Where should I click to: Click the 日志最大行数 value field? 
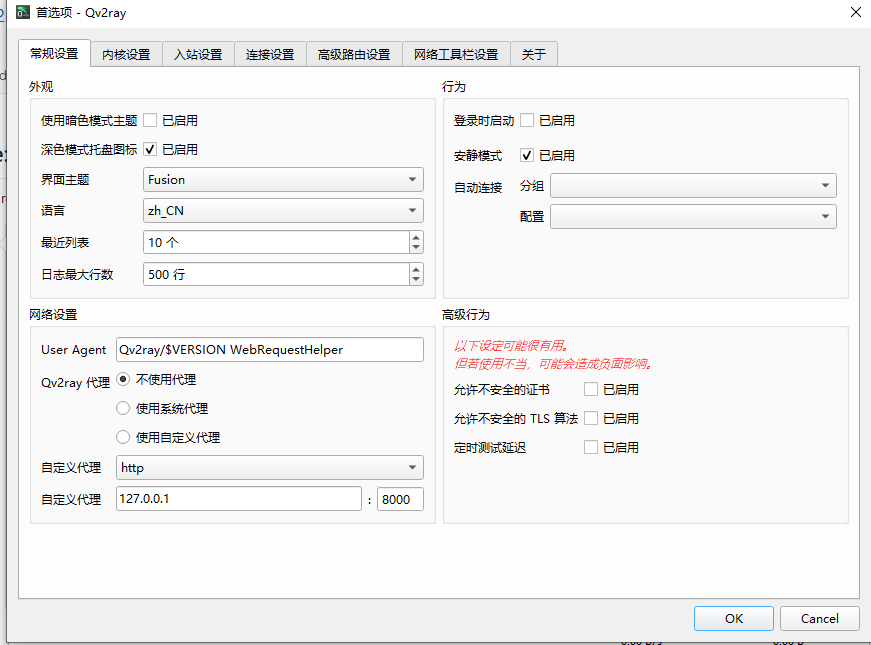click(277, 274)
